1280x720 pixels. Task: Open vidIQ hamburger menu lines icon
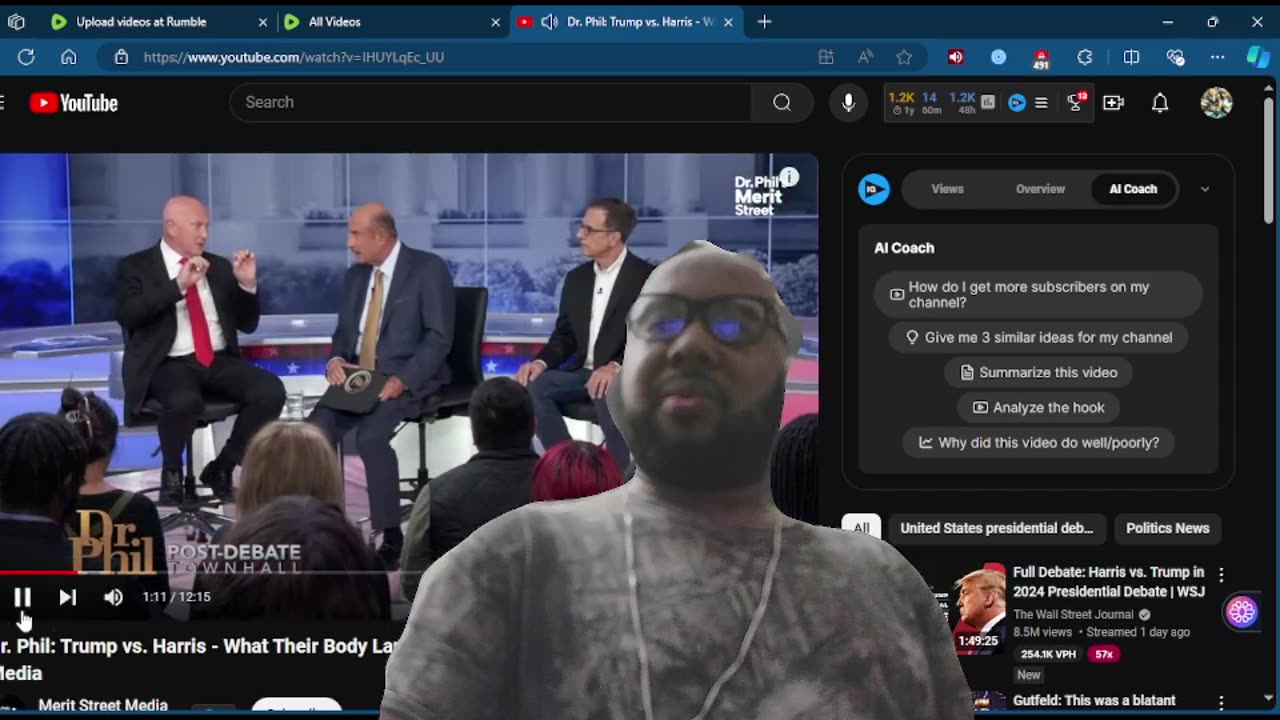pos(1041,102)
